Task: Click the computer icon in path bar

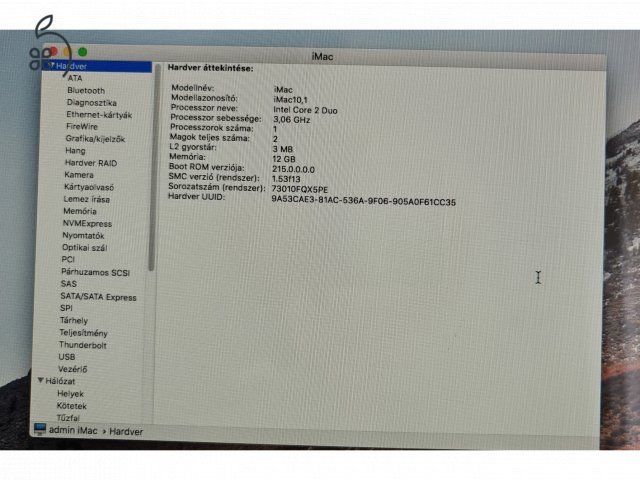Action: [x=40, y=429]
